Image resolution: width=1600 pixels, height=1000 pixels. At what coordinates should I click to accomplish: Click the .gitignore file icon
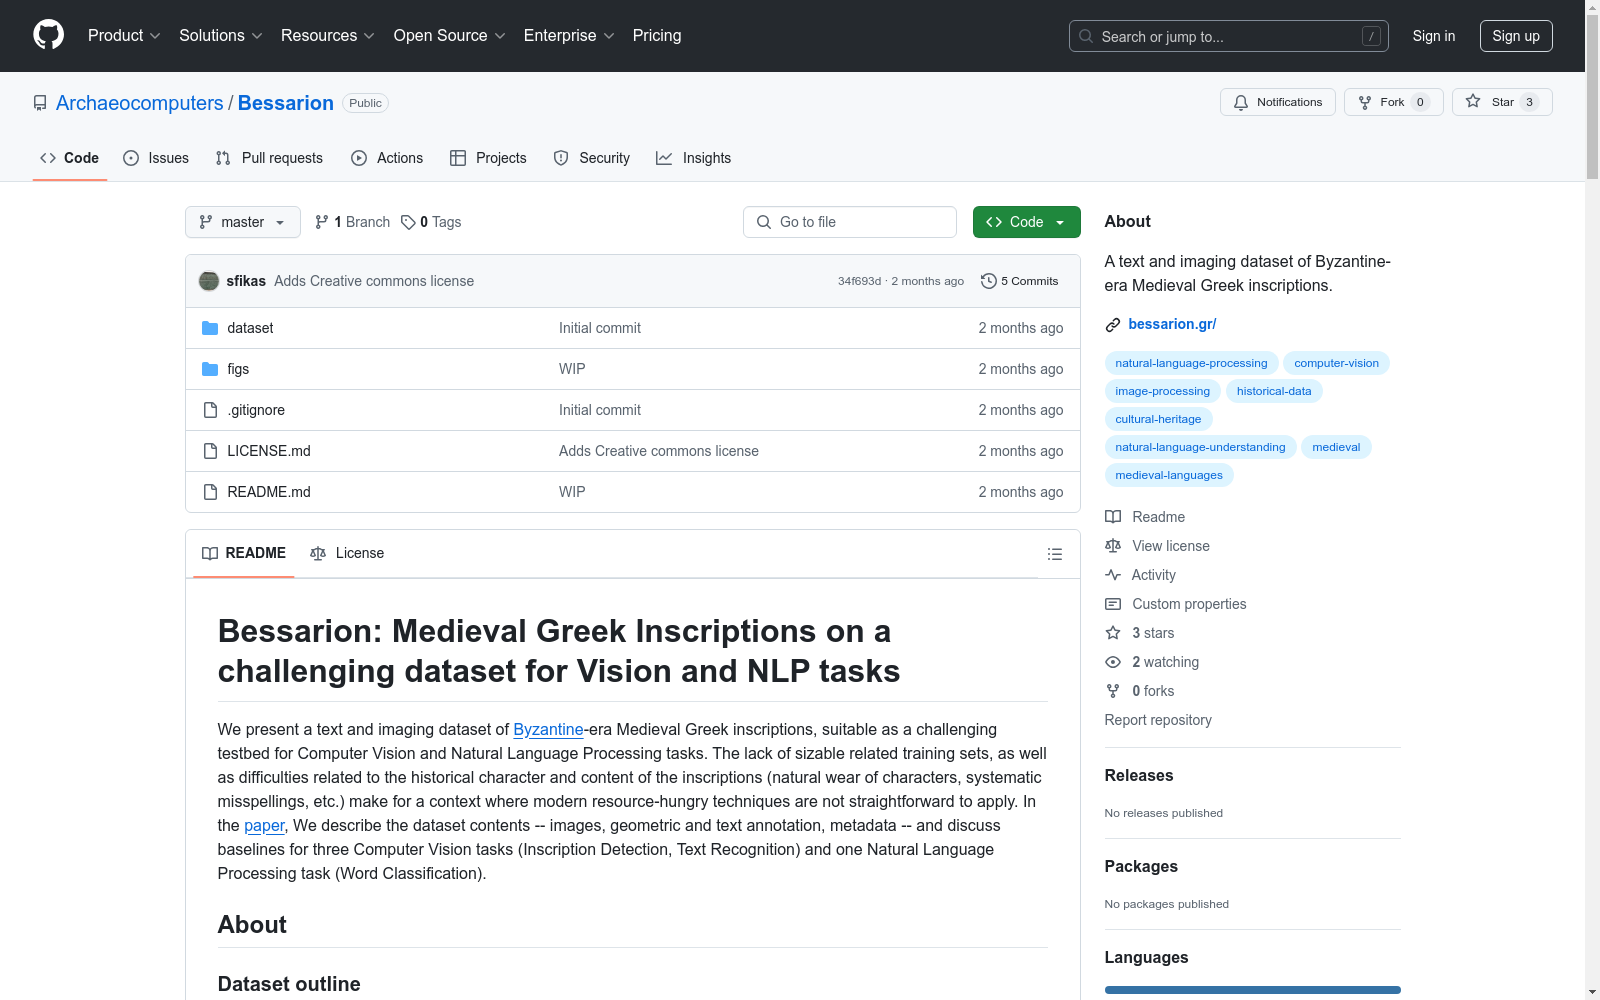210,410
